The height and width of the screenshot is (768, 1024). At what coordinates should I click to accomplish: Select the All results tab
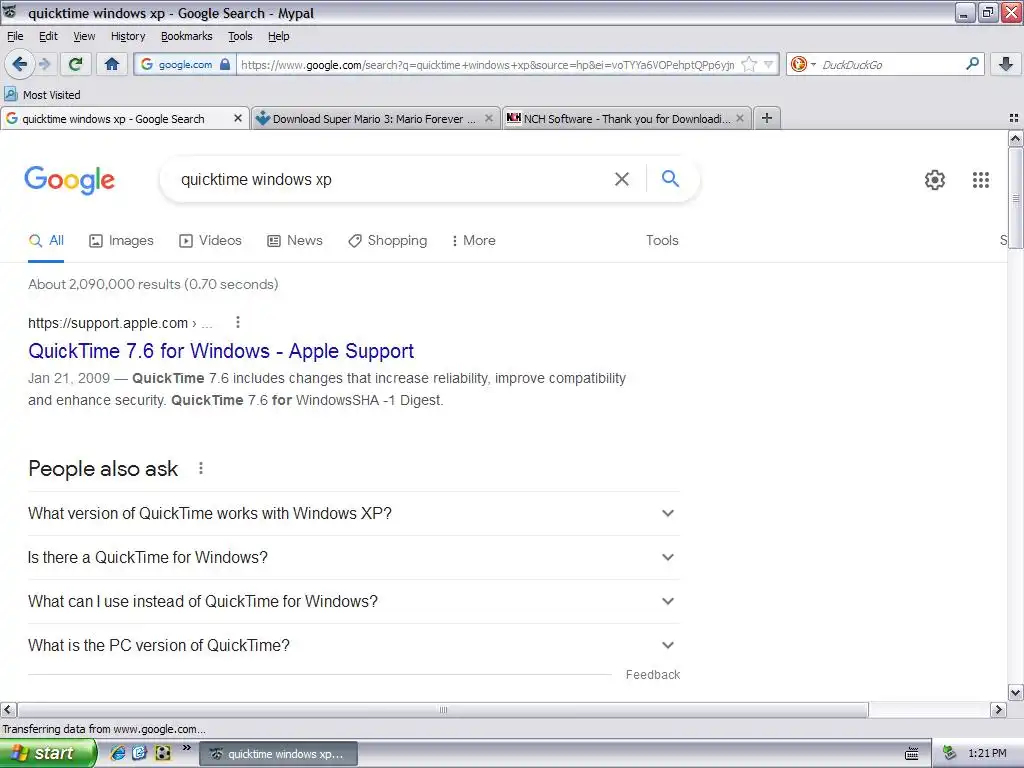(46, 240)
